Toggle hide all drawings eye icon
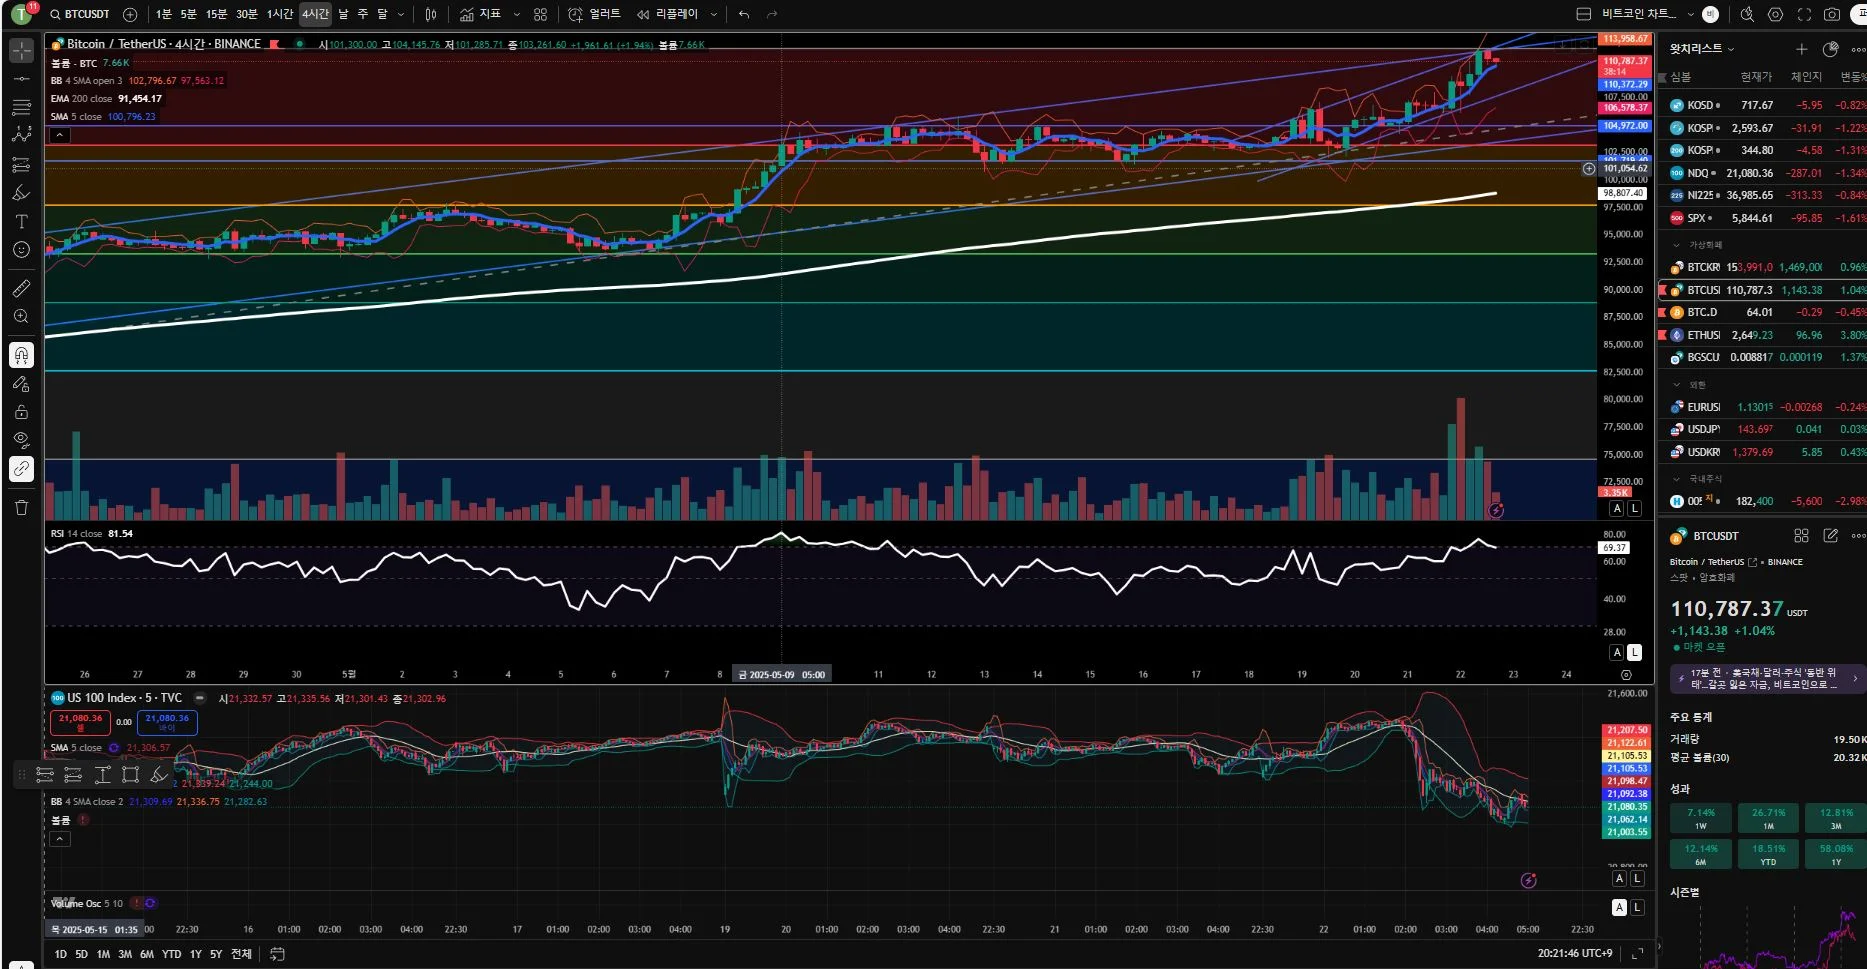Viewport: 1867px width, 969px height. (x=21, y=440)
